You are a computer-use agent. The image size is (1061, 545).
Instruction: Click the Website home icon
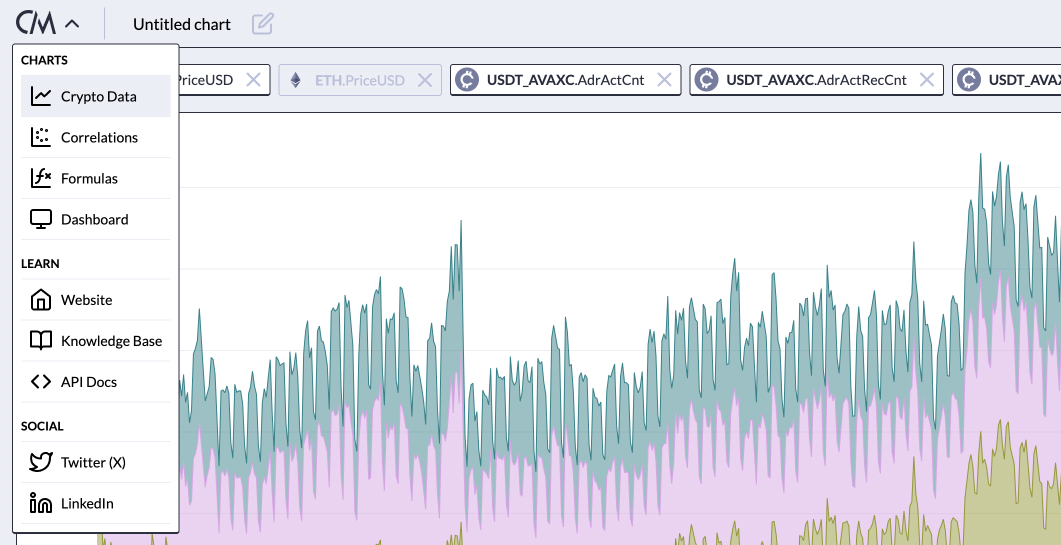point(41,300)
